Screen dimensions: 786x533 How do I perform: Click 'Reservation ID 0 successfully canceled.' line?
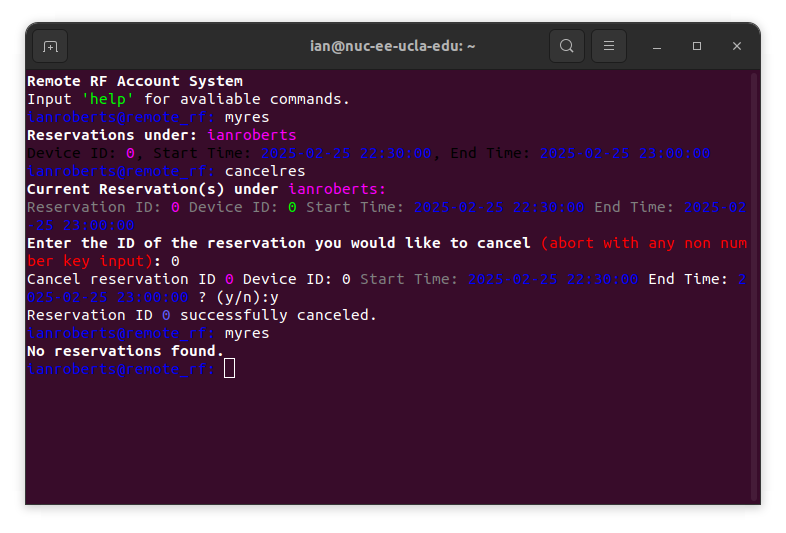[x=202, y=315]
